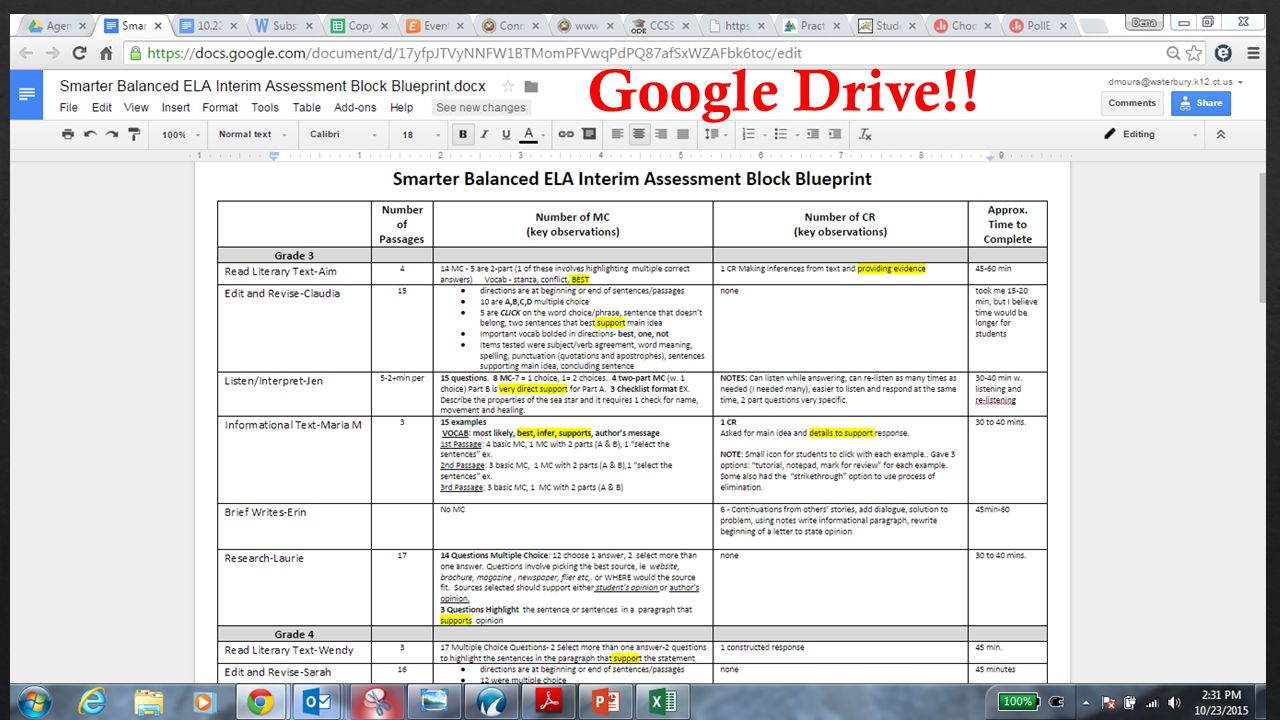Open the zoom 100% dropdown
Image resolution: width=1280 pixels, height=720 pixels.
180,134
